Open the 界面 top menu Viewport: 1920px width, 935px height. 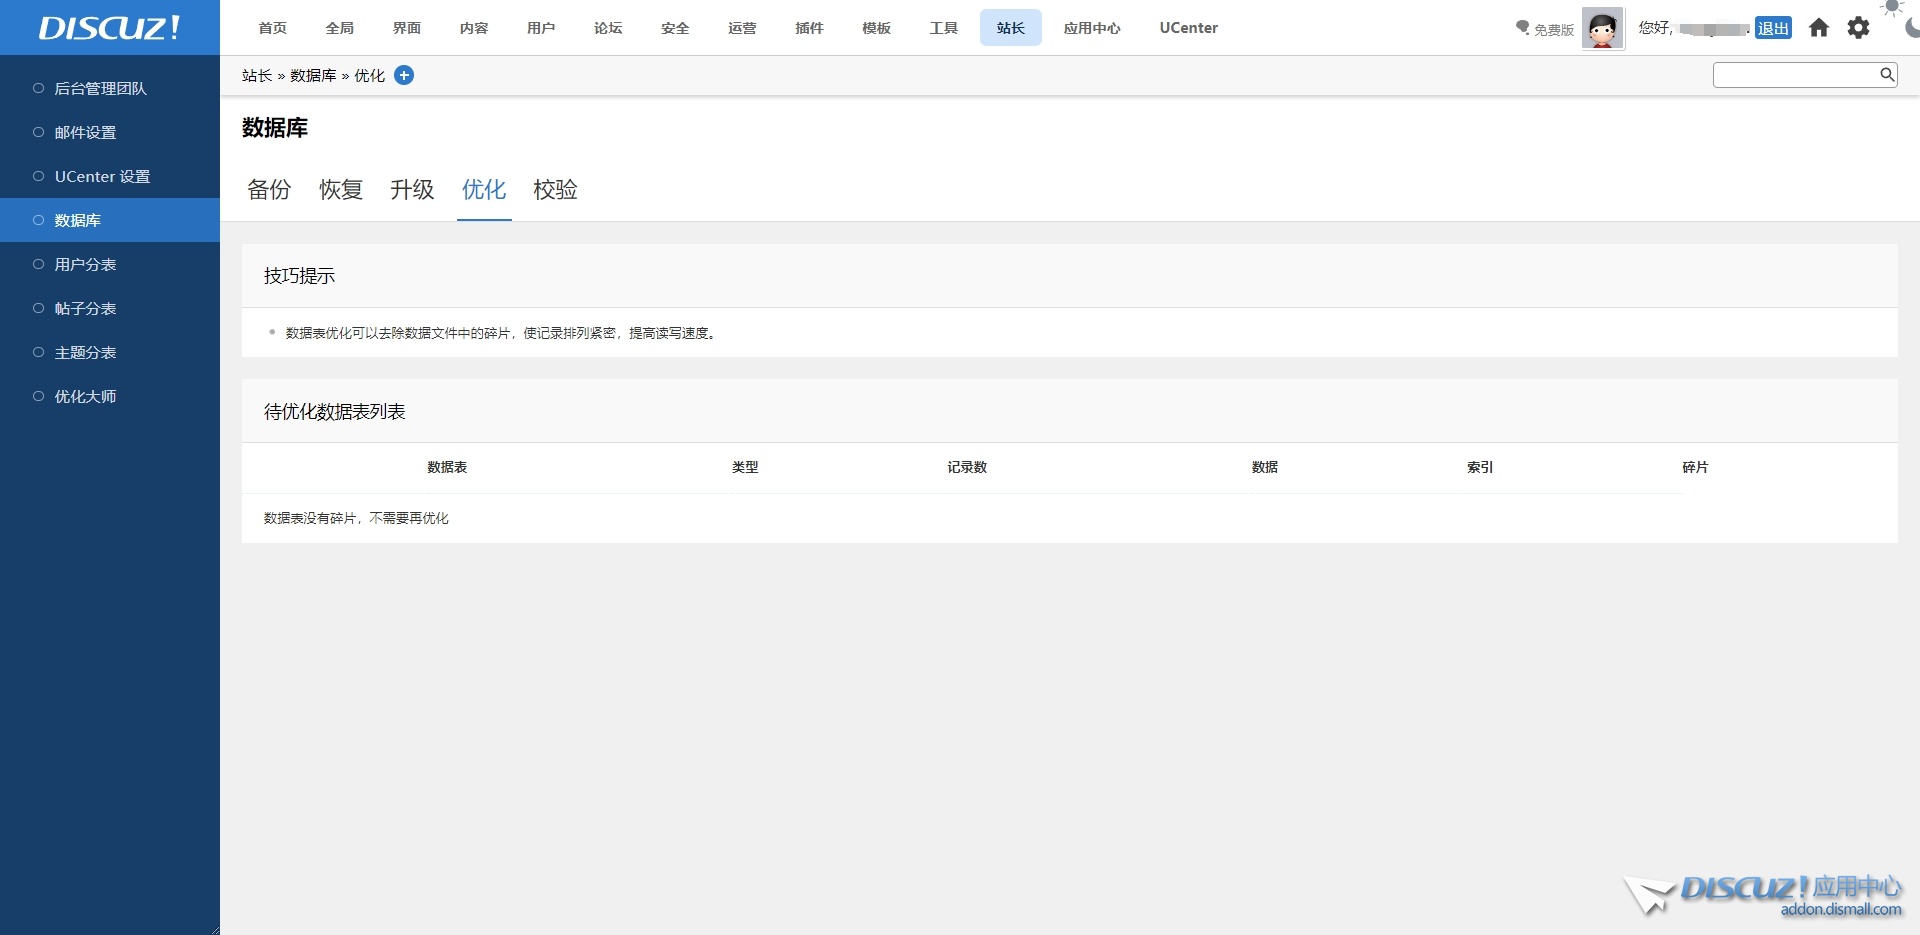tap(407, 28)
